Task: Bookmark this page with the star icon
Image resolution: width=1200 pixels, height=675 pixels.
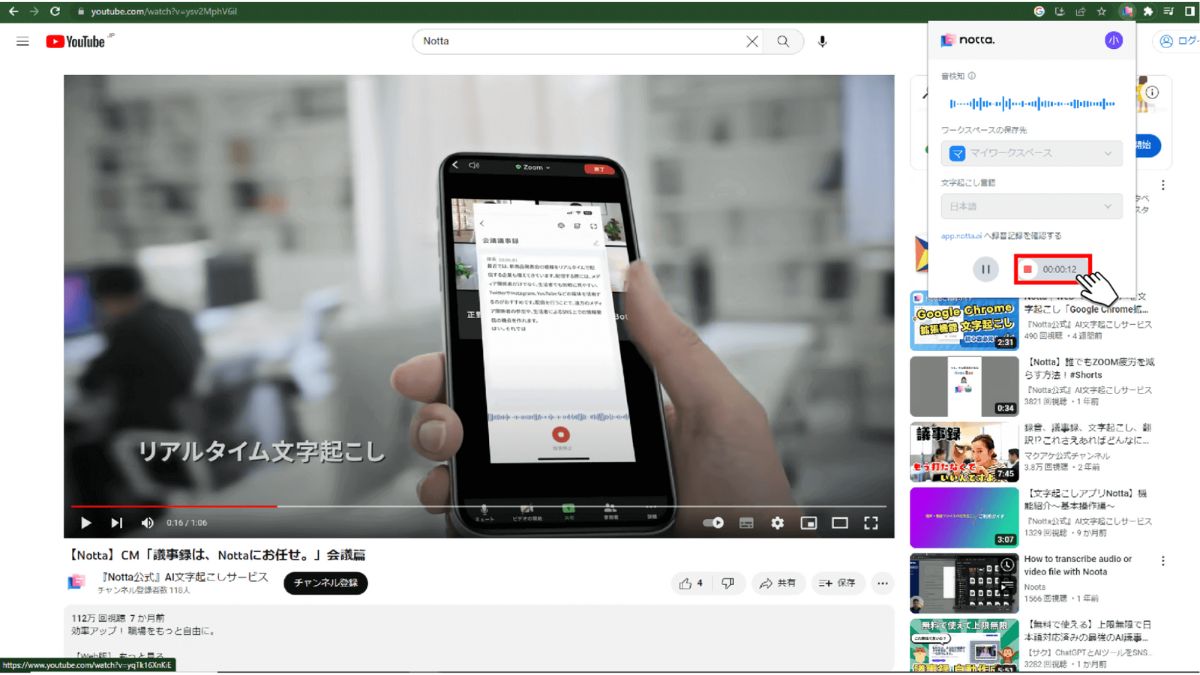Action: 1101,11
